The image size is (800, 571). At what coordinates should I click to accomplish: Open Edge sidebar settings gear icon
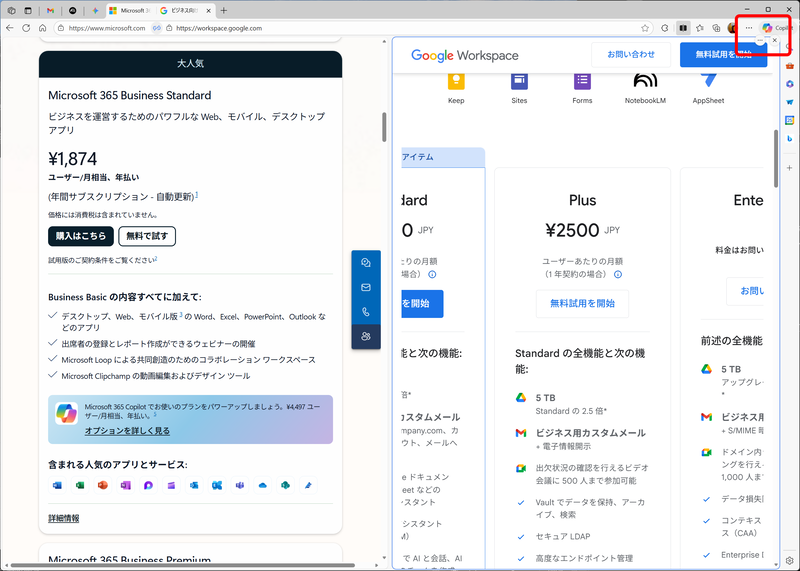click(790, 560)
